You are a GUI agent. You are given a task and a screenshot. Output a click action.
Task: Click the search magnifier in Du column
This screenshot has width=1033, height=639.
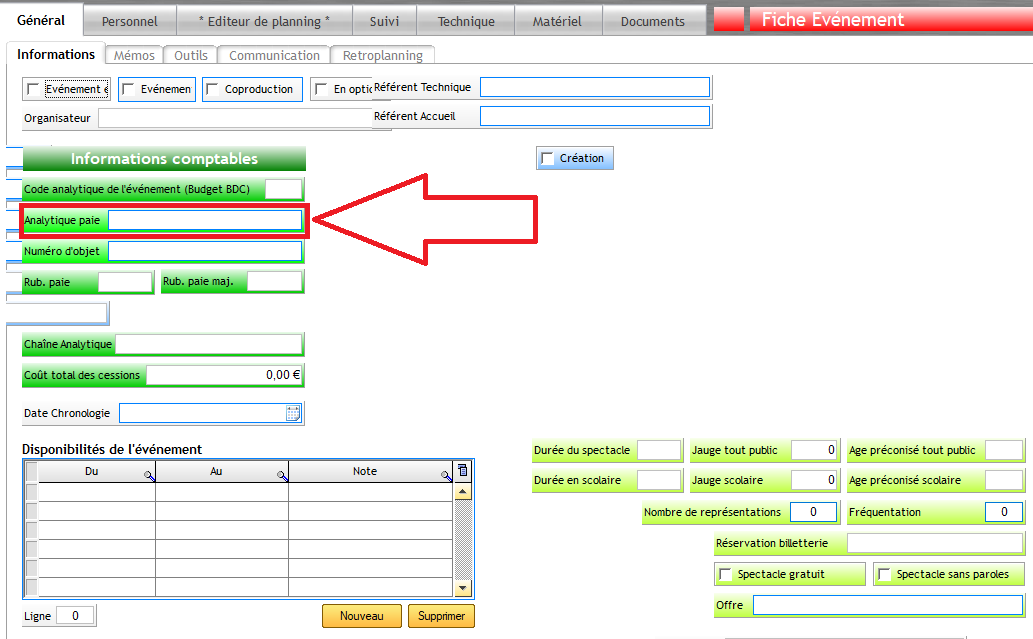(149, 476)
